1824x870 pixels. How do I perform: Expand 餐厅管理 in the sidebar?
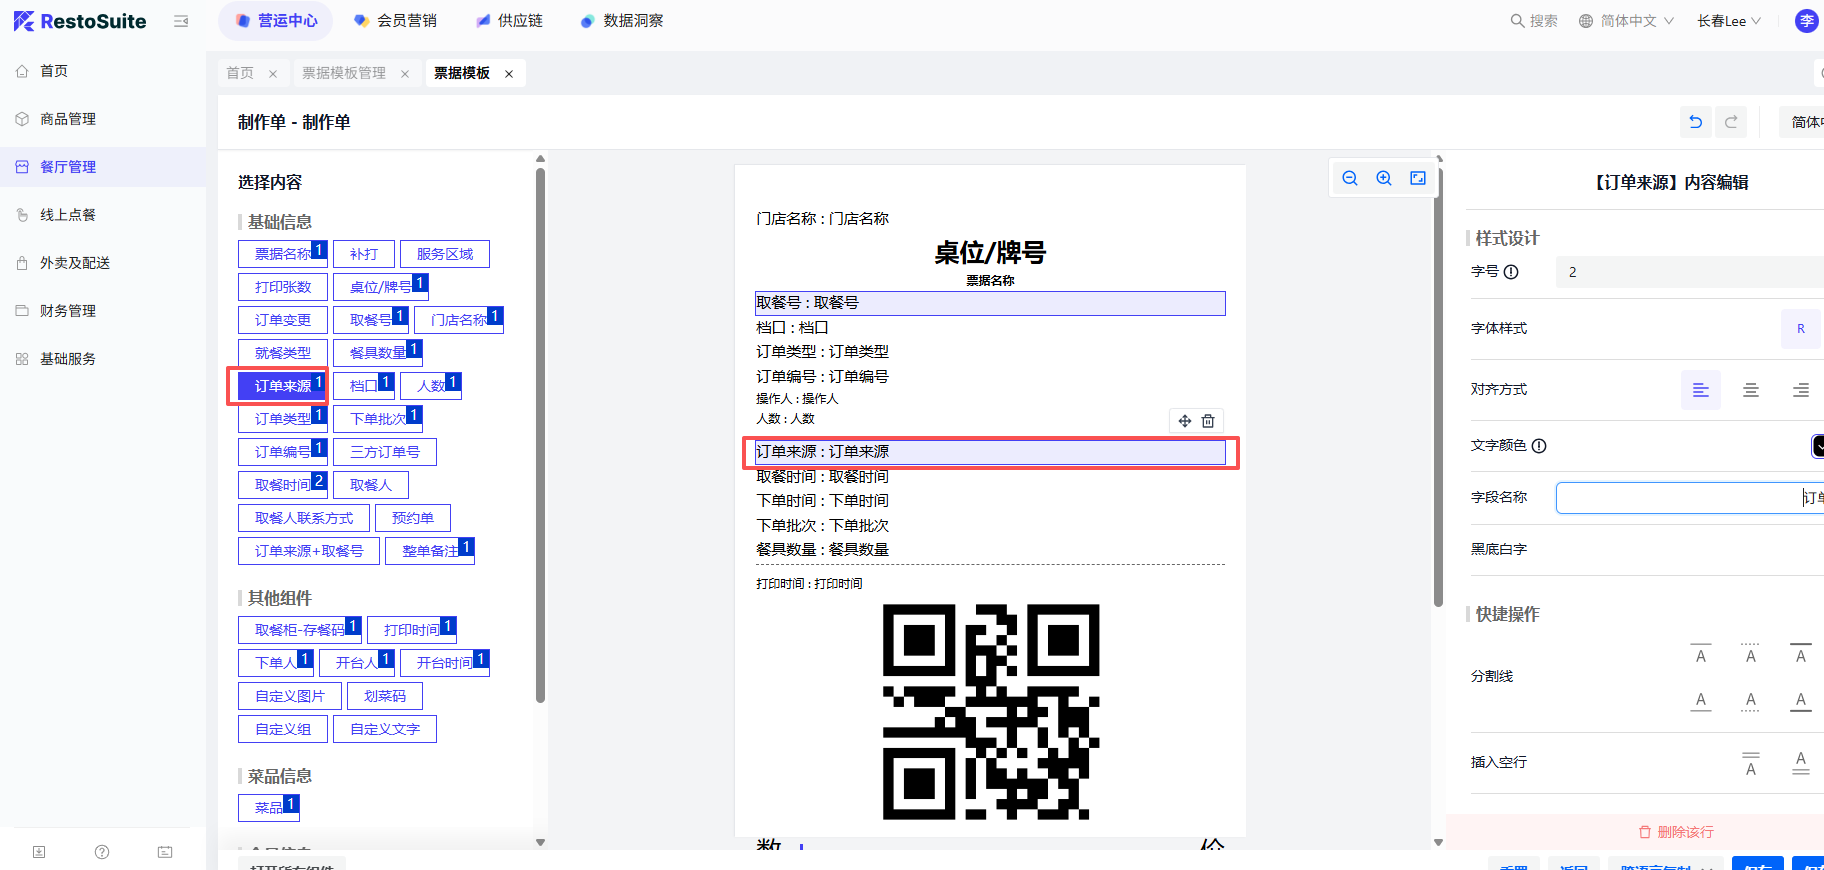tap(68, 167)
